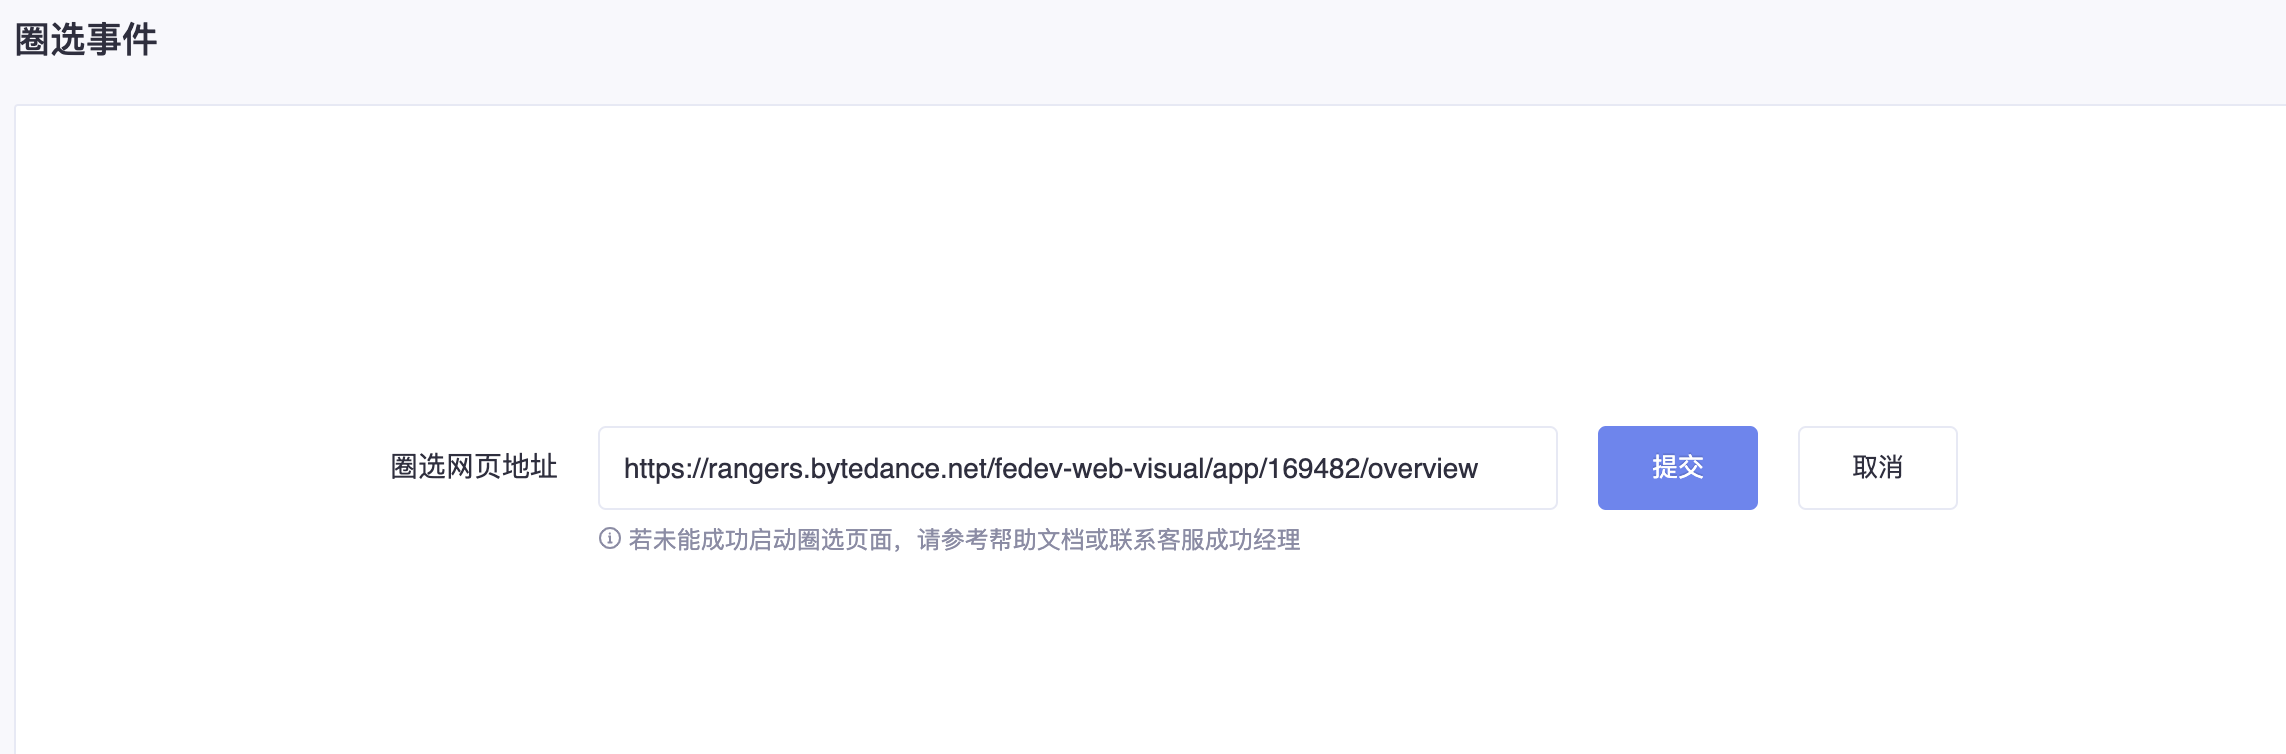The width and height of the screenshot is (2286, 754).
Task: Click the 圈选事件 page title
Action: coord(86,40)
